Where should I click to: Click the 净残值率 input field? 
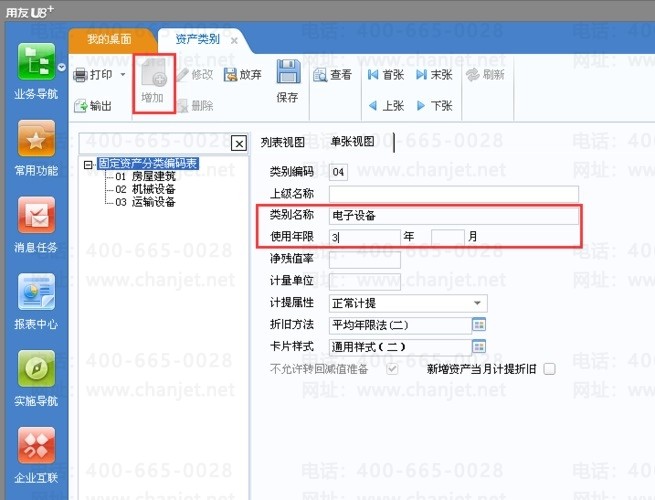coord(365,259)
